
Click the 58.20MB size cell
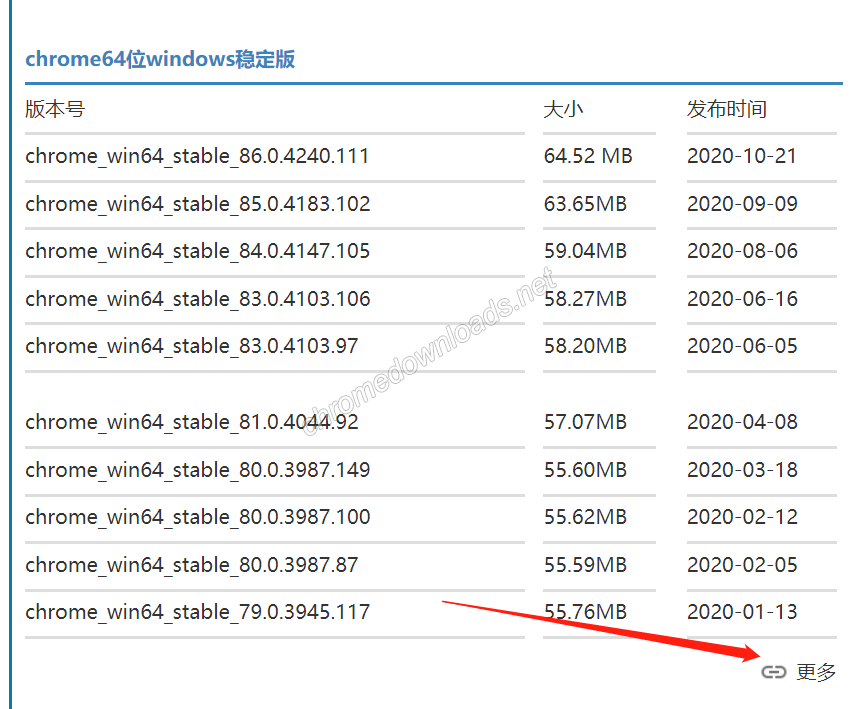[x=585, y=346]
